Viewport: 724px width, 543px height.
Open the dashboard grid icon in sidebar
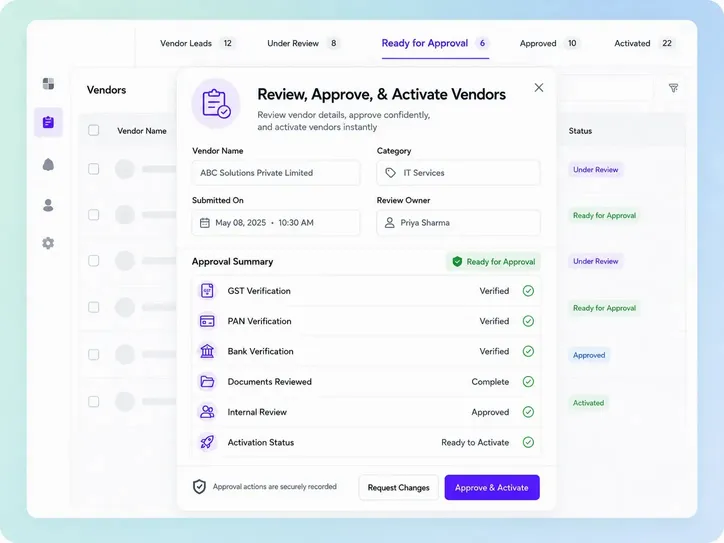[48, 84]
